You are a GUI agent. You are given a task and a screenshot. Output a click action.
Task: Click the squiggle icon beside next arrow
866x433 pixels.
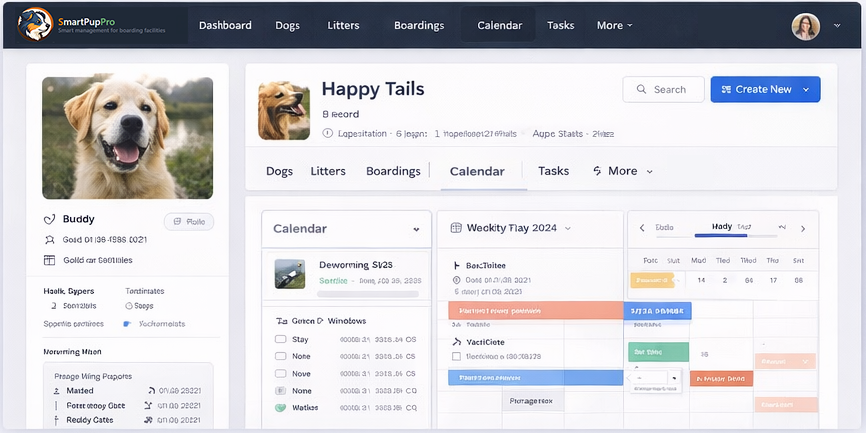tap(782, 227)
